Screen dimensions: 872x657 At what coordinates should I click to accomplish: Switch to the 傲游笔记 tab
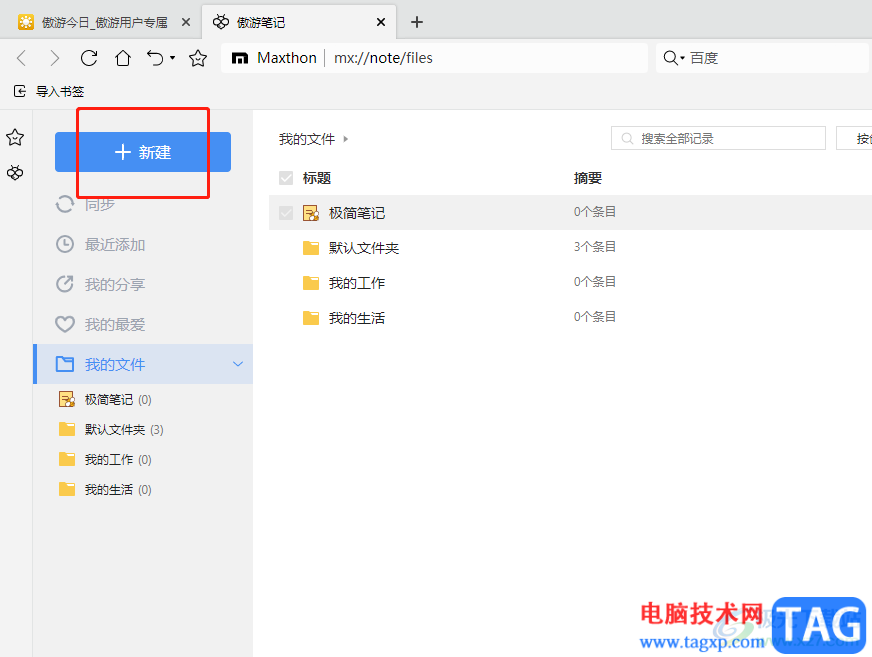tap(261, 22)
